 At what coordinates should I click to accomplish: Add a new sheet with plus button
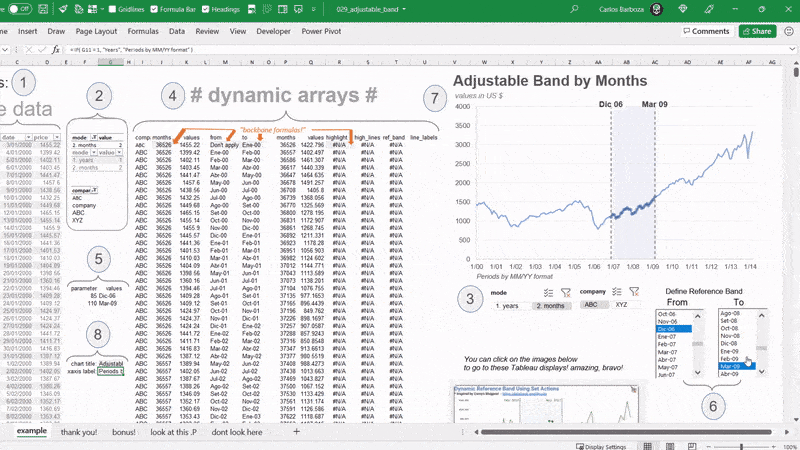296,432
